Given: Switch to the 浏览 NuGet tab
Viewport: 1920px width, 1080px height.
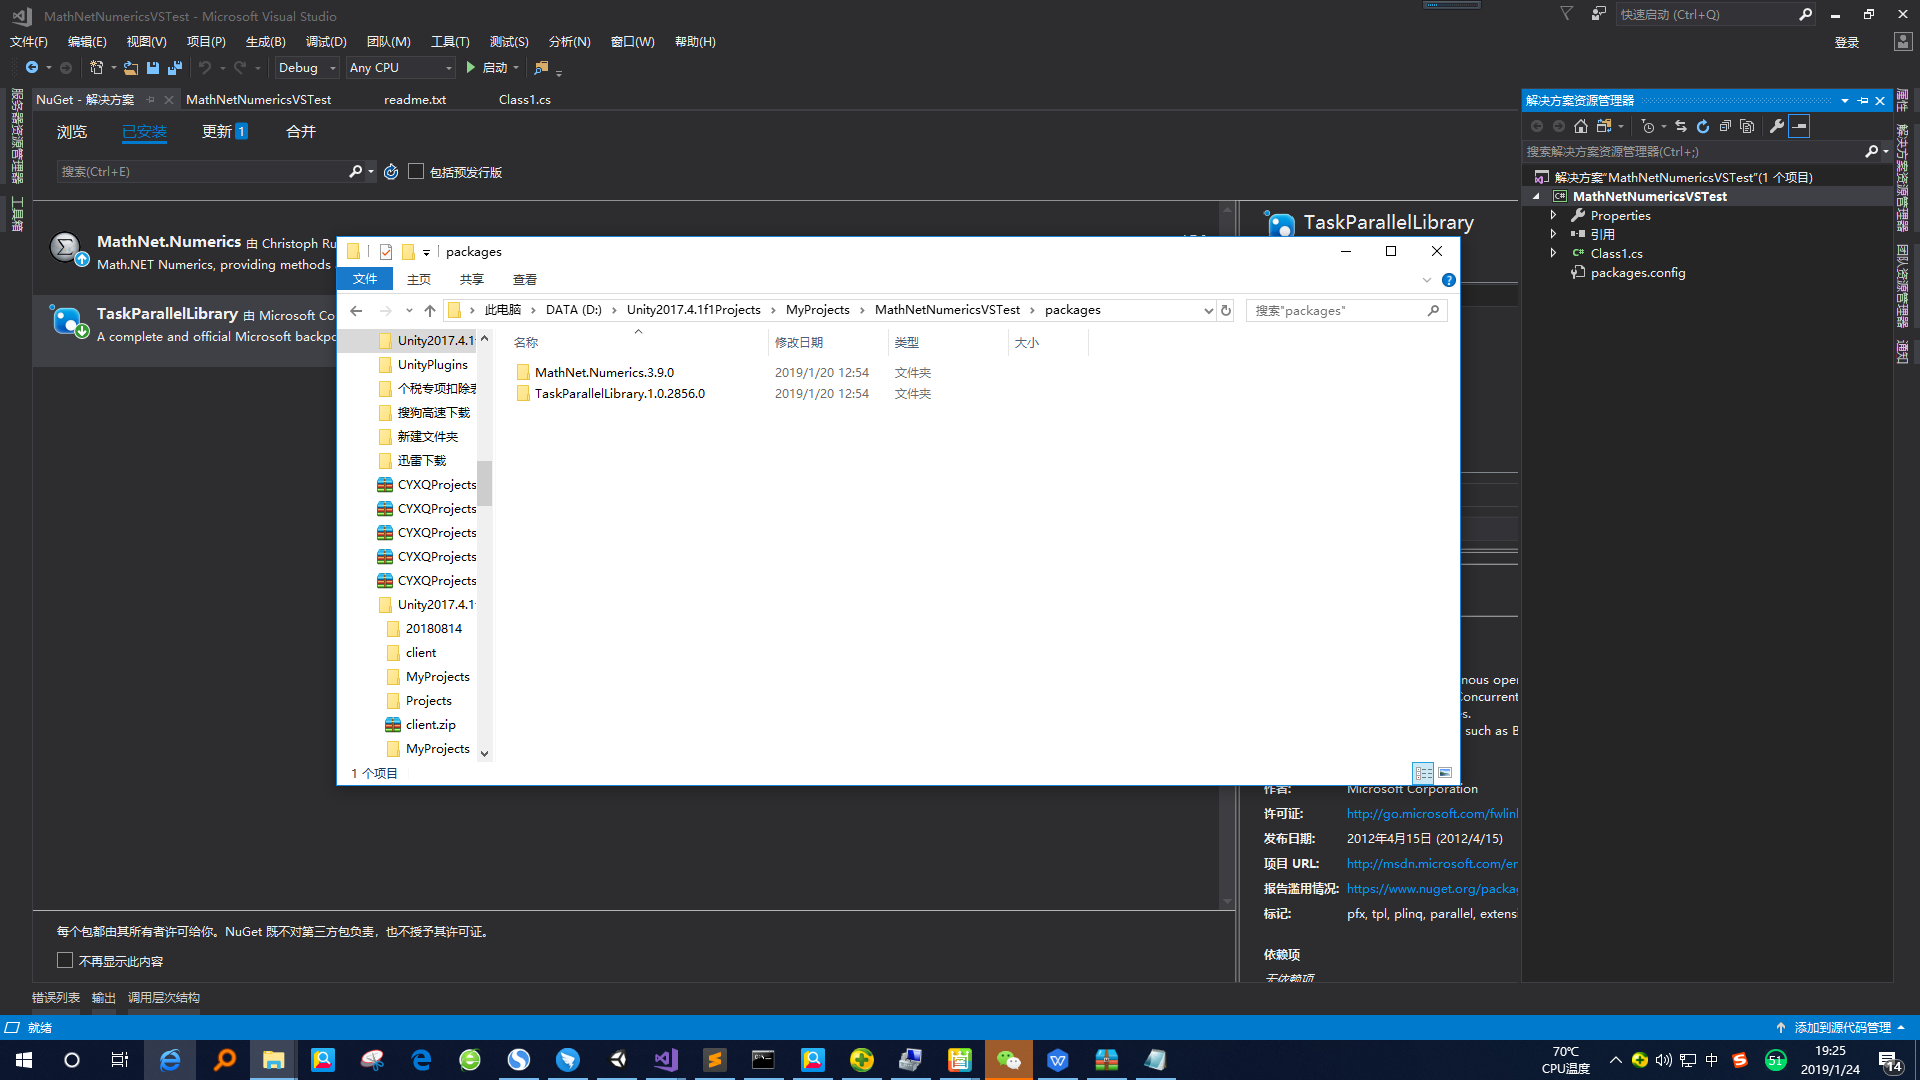Looking at the screenshot, I should (x=71, y=131).
